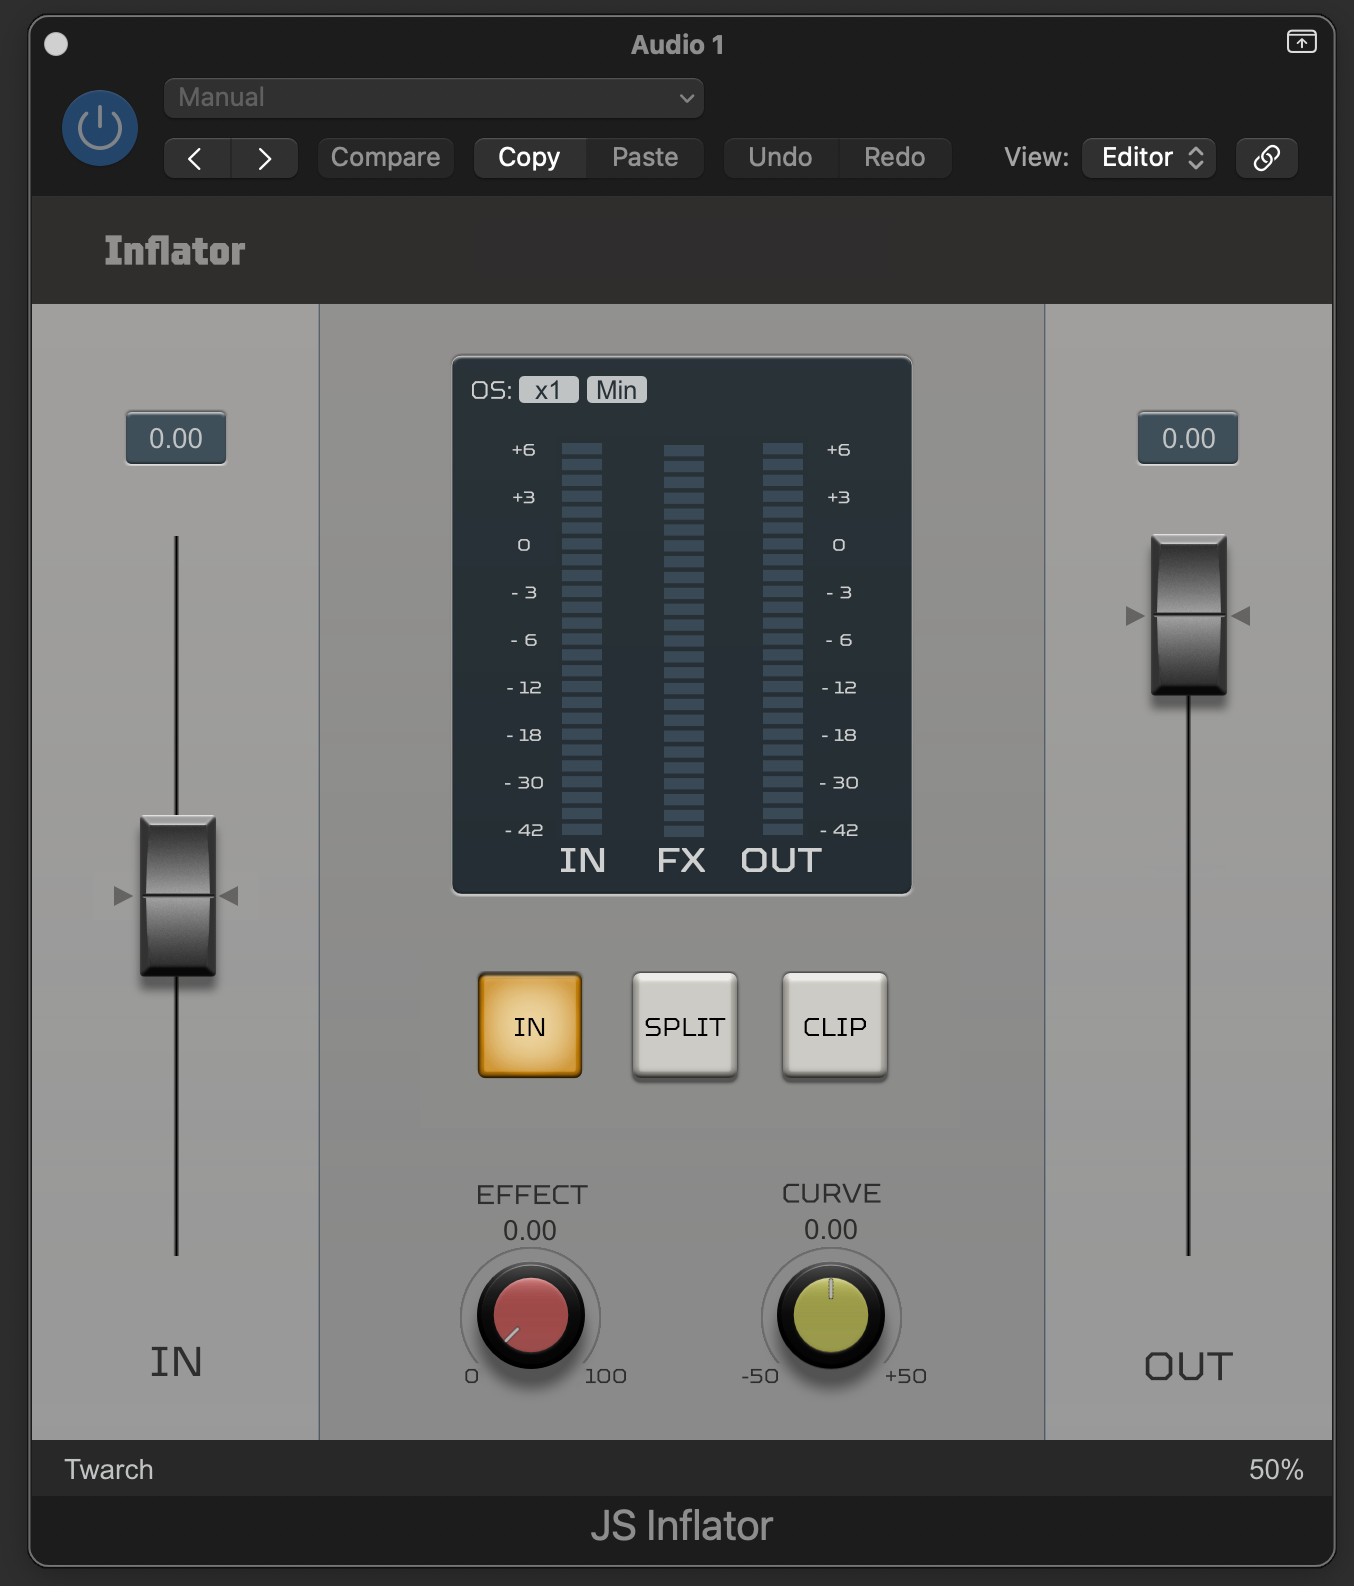The image size is (1354, 1586).
Task: Click Undo in the plugin header
Action: pos(780,158)
